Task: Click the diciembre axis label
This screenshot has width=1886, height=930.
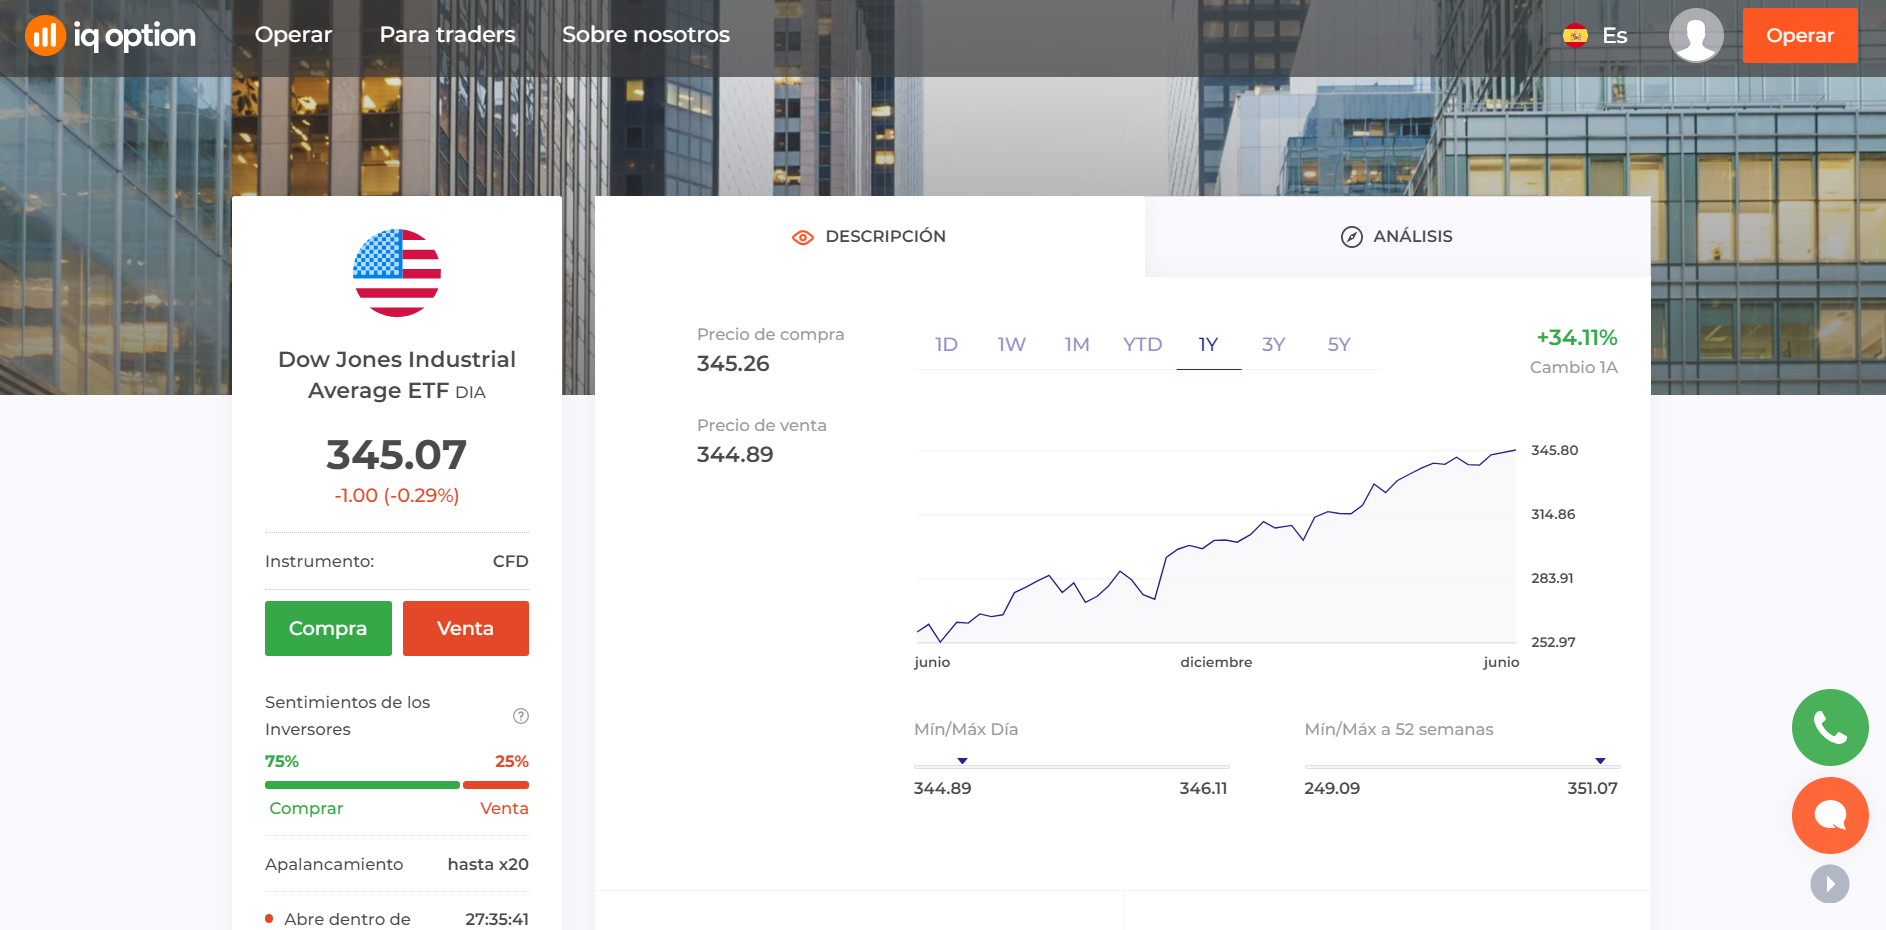Action: tap(1216, 662)
